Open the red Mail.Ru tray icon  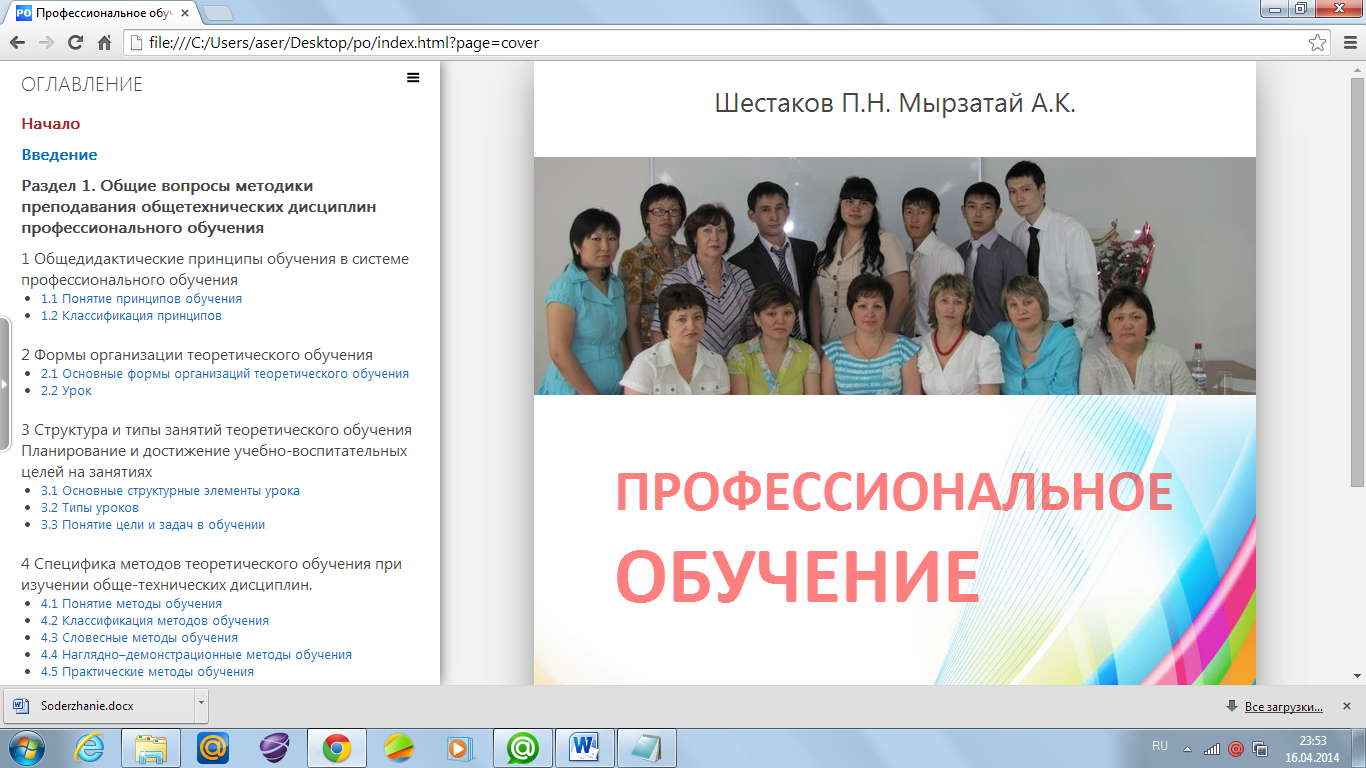coord(1236,748)
